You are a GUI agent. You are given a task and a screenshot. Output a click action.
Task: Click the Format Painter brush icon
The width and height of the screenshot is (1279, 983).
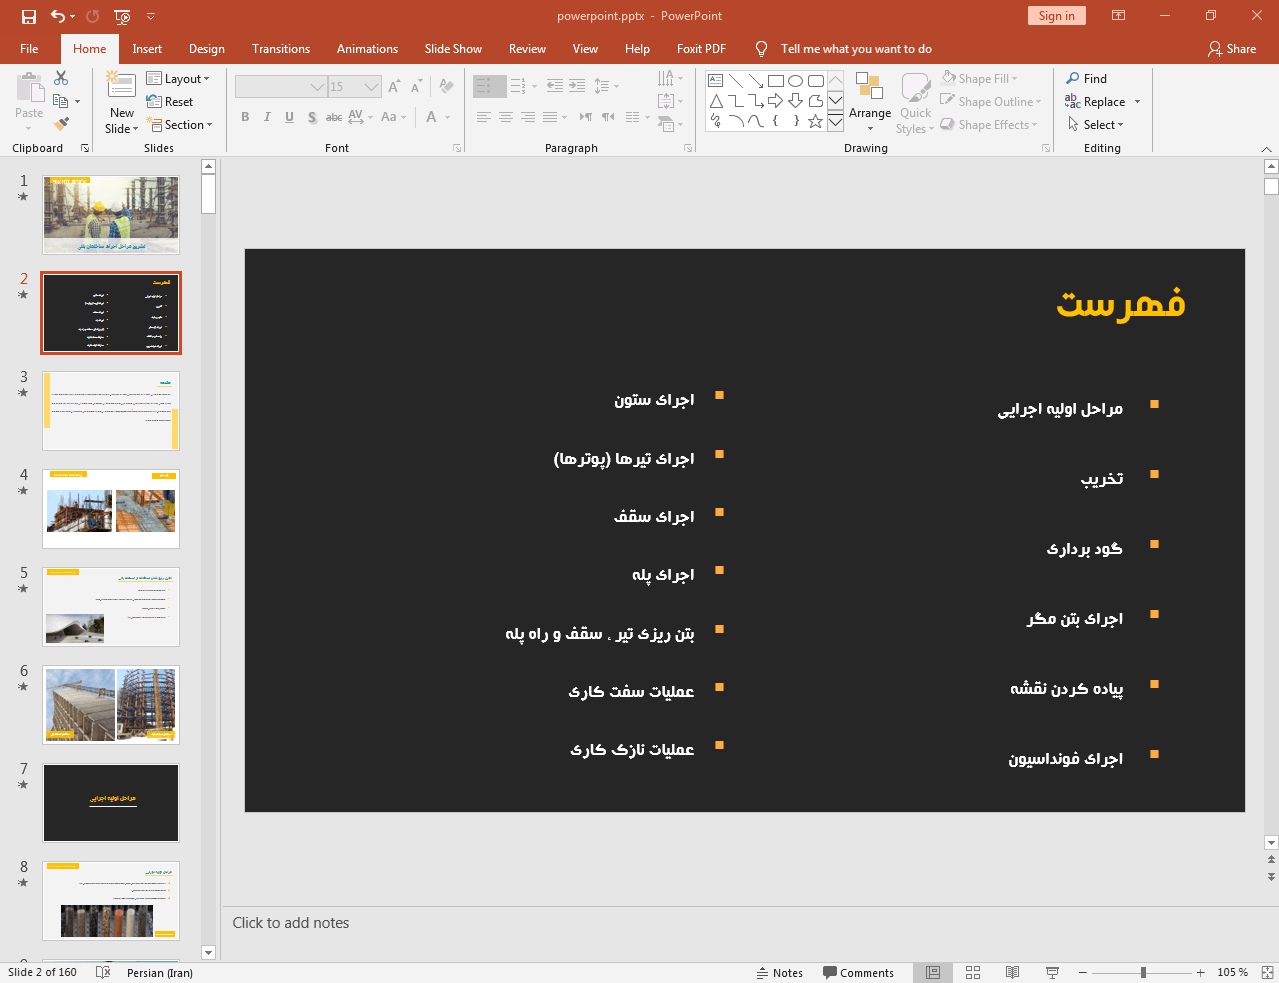[x=61, y=124]
